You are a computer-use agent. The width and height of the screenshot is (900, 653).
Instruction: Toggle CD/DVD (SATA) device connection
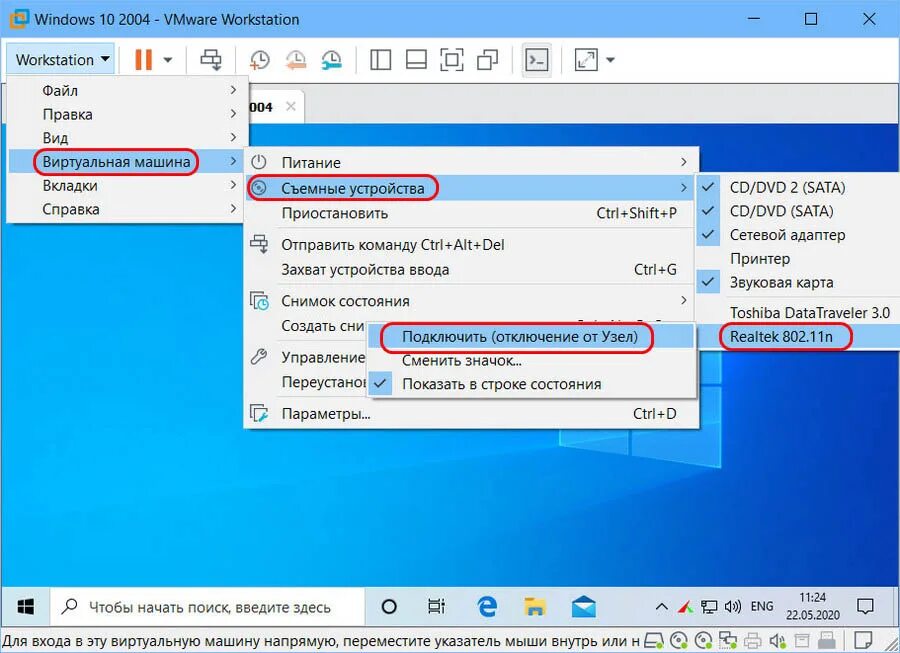click(798, 211)
